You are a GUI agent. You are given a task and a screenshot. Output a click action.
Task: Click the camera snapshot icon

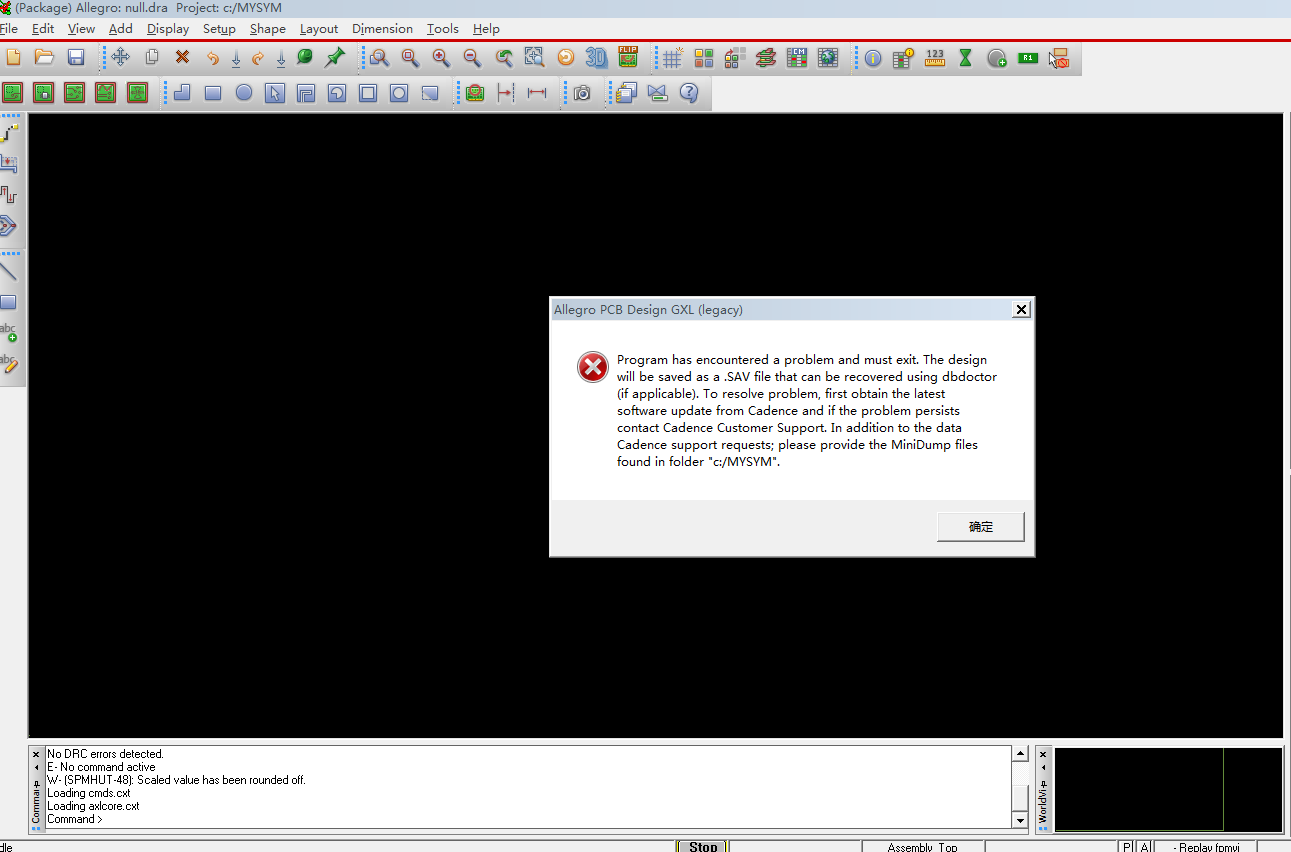coord(582,93)
